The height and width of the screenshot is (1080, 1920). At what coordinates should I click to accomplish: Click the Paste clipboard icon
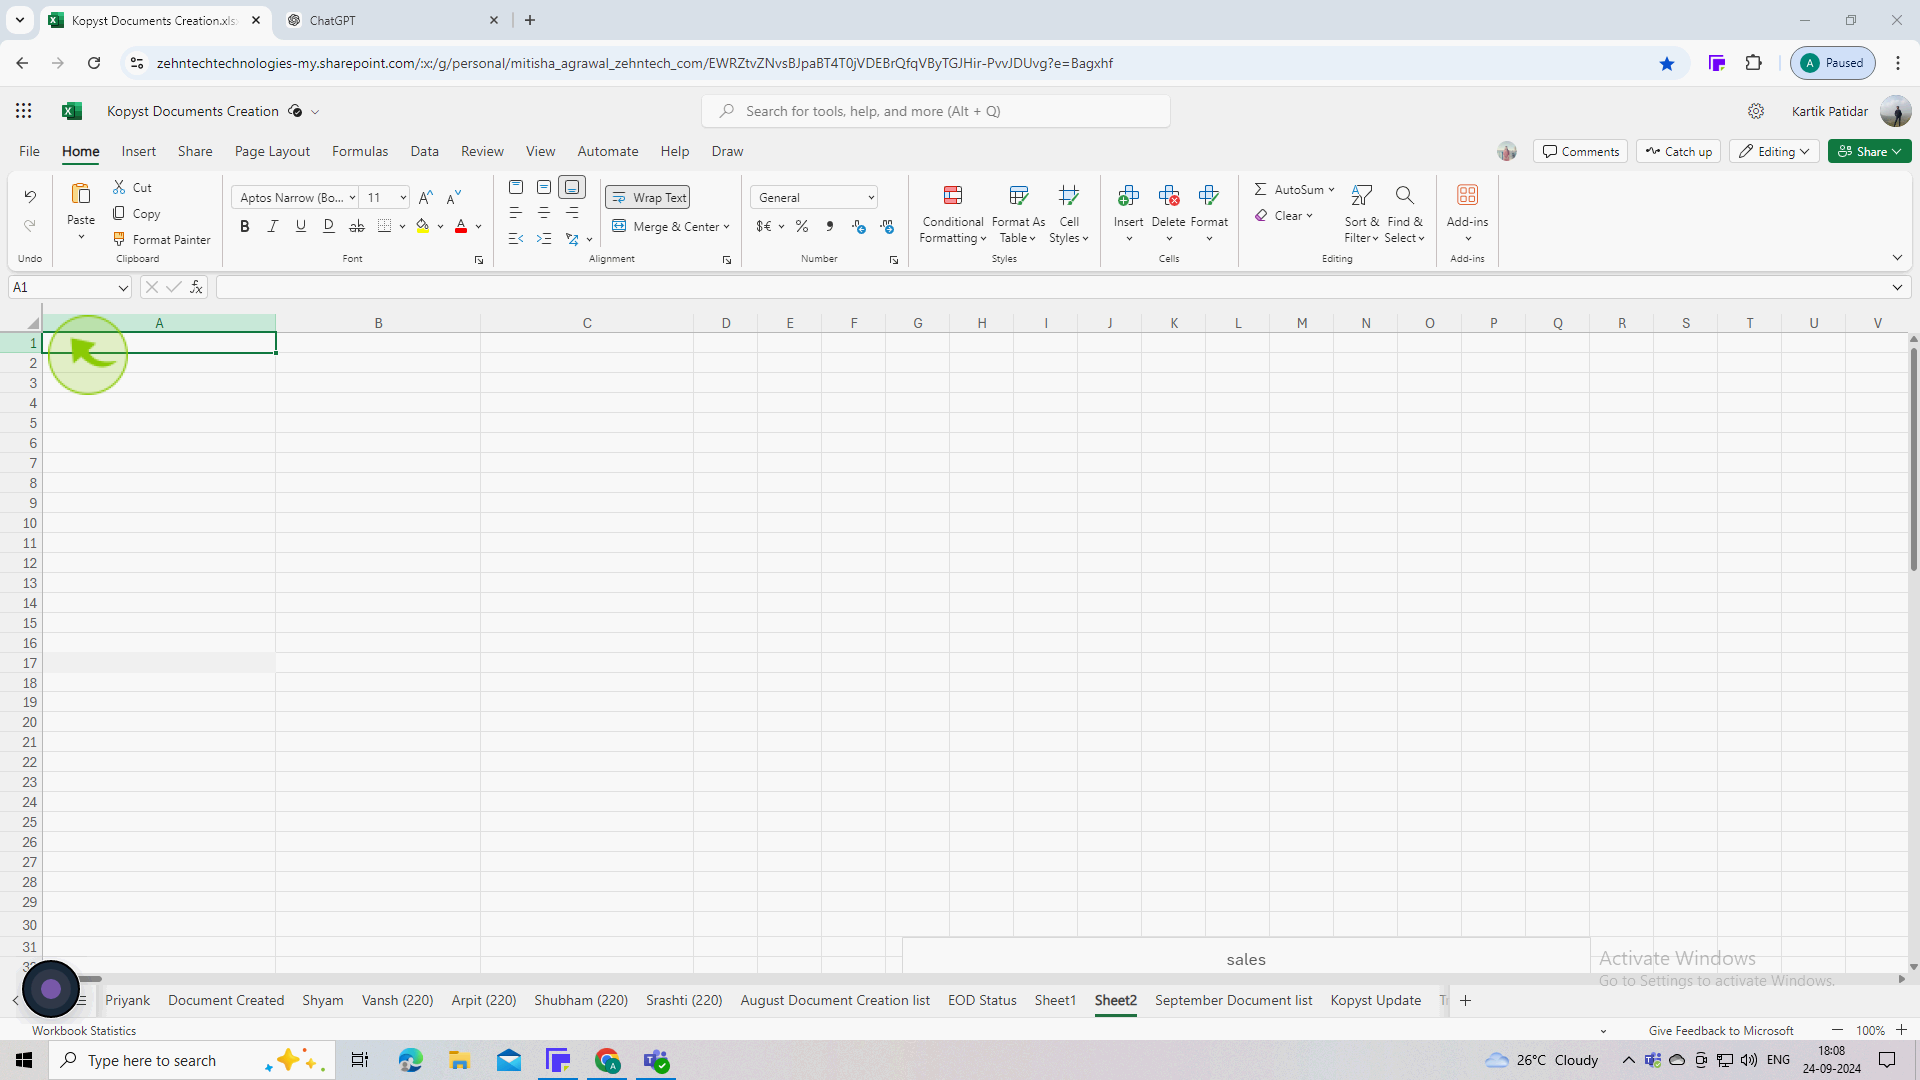[x=81, y=194]
